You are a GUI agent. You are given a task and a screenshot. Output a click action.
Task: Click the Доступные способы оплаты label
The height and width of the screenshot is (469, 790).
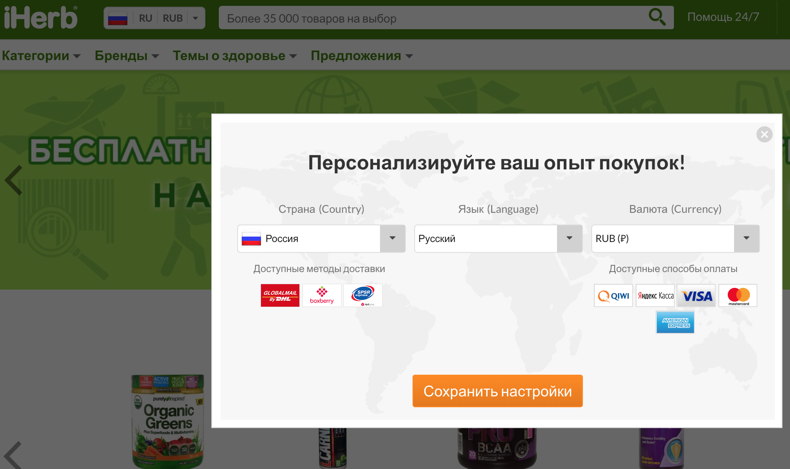pyautogui.click(x=673, y=269)
